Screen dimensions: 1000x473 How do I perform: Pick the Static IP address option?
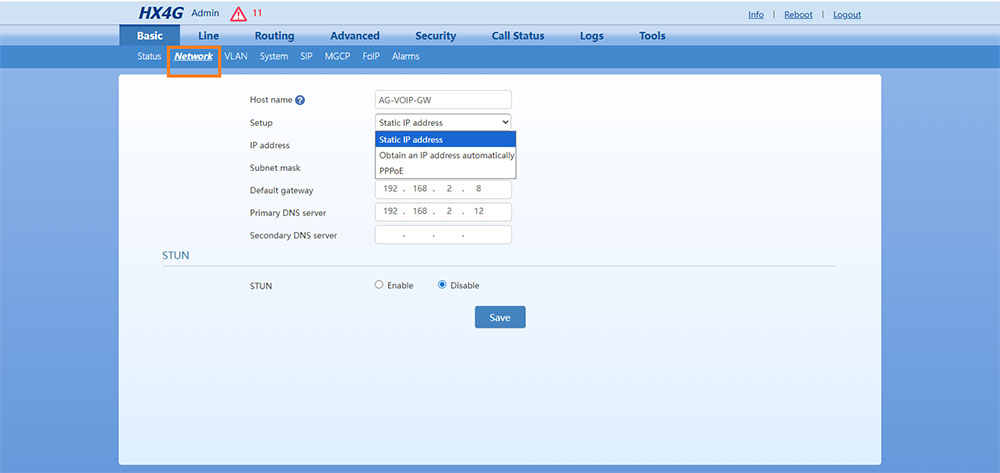coord(446,140)
